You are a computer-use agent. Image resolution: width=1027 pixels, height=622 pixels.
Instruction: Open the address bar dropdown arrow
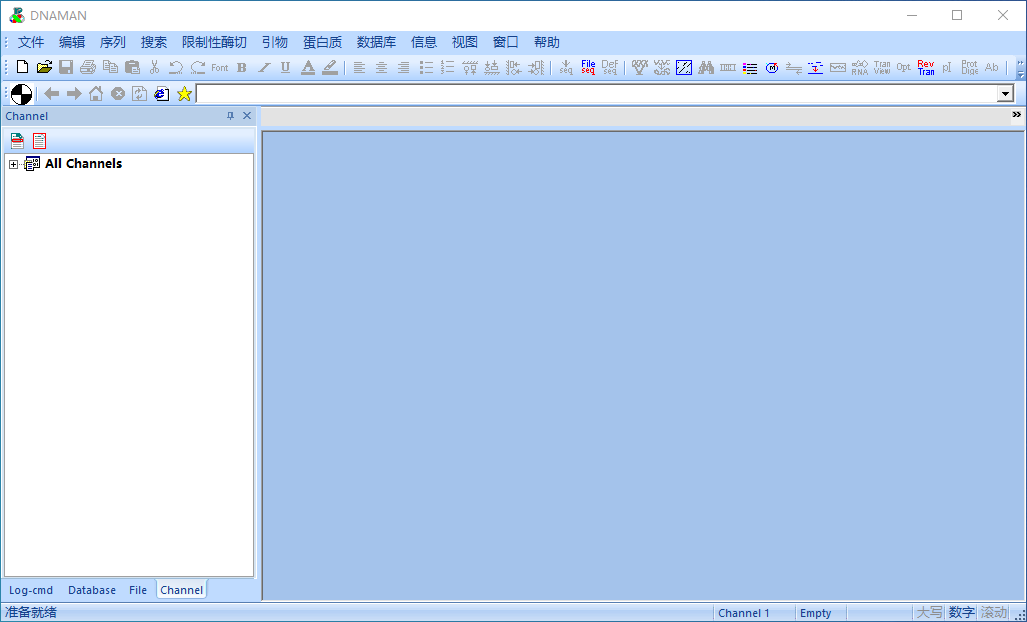pos(1005,94)
